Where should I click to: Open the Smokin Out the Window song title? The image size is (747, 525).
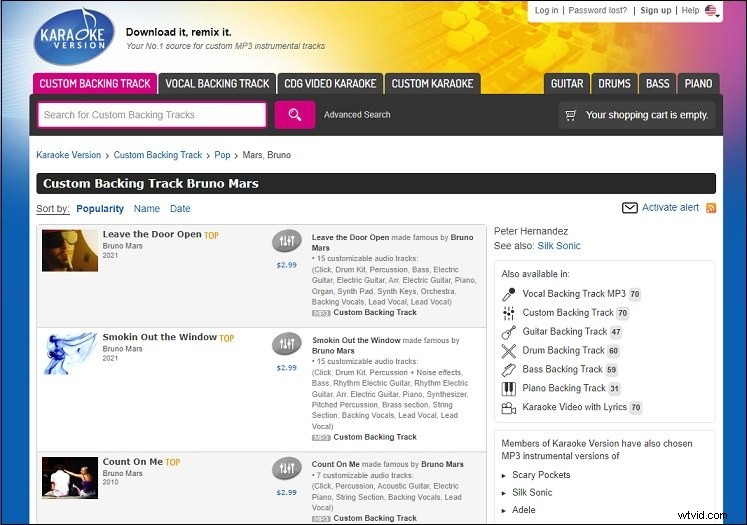tap(160, 337)
